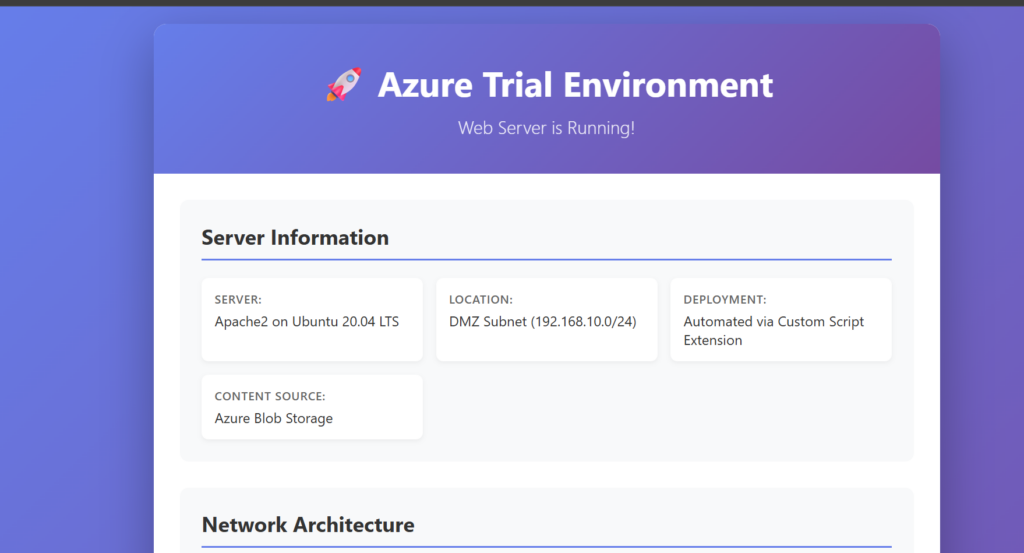This screenshot has width=1024, height=553.
Task: Click the LOCATION: label
Action: (481, 299)
